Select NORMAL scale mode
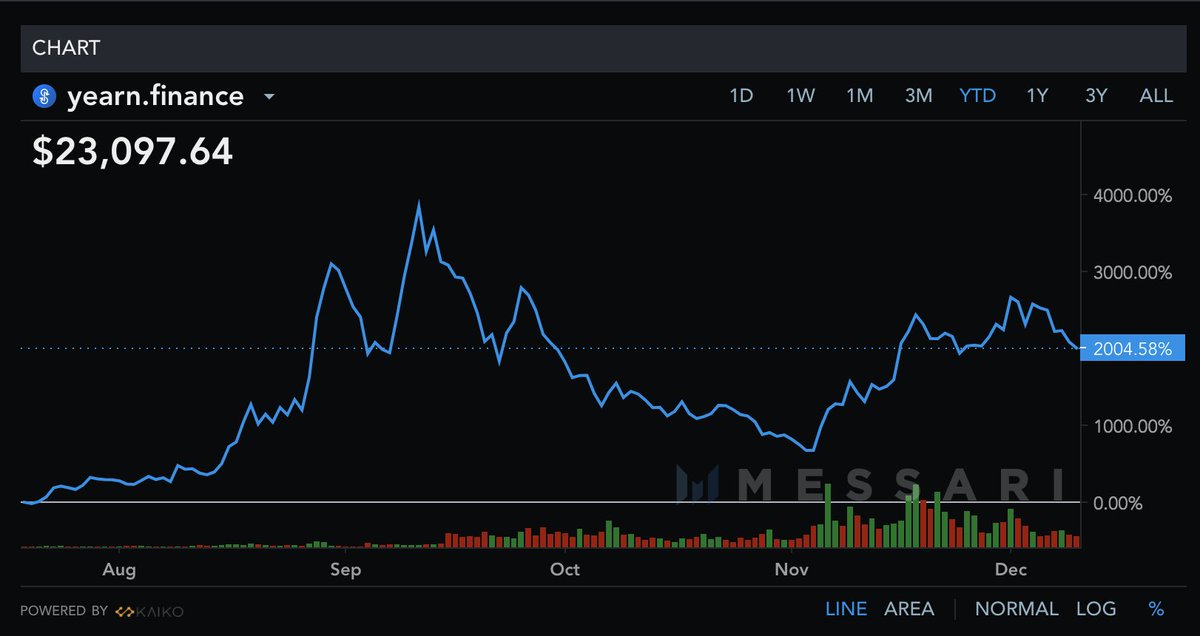Viewport: 1200px width, 636px height. pyautogui.click(x=1017, y=608)
